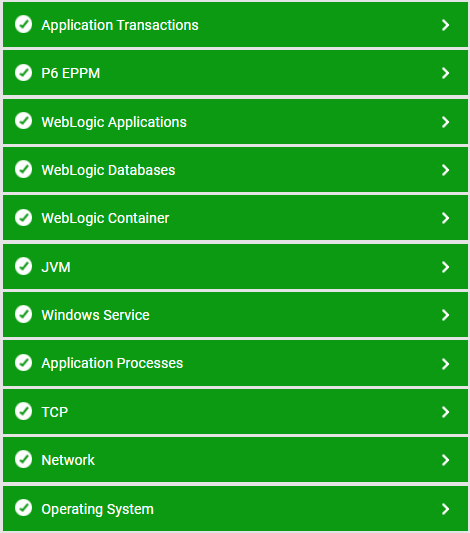
Task: Click the chevron on the P6 EPPM row
Action: (x=445, y=73)
